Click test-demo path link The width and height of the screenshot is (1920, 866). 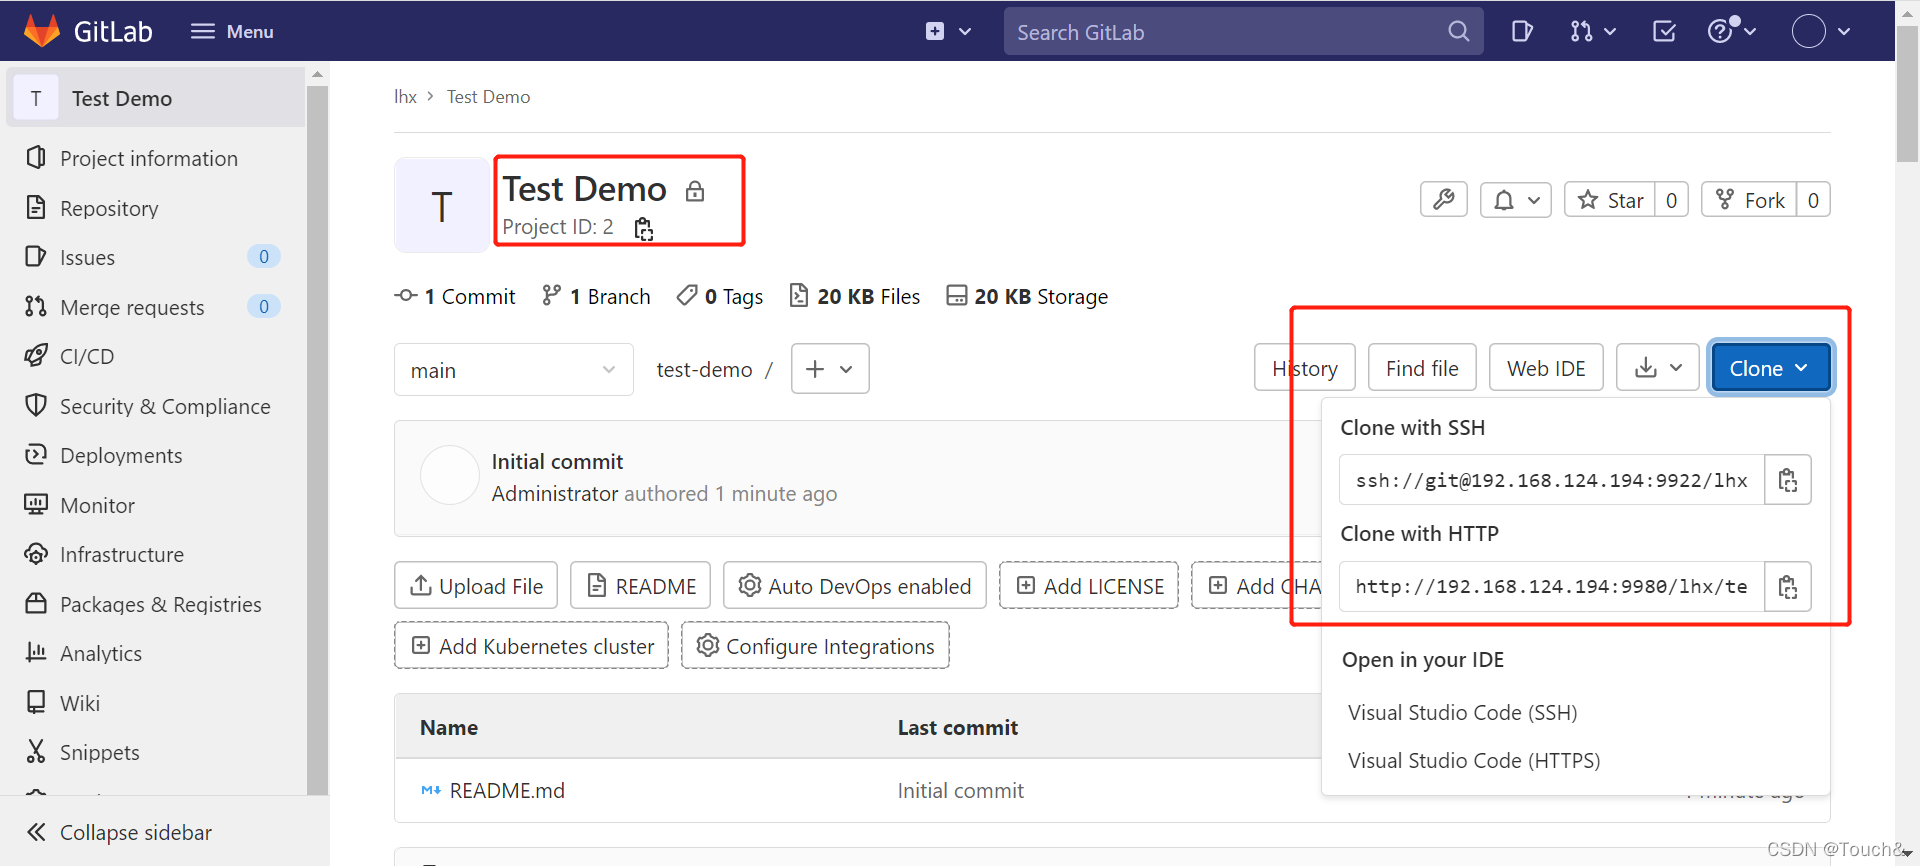pos(704,370)
